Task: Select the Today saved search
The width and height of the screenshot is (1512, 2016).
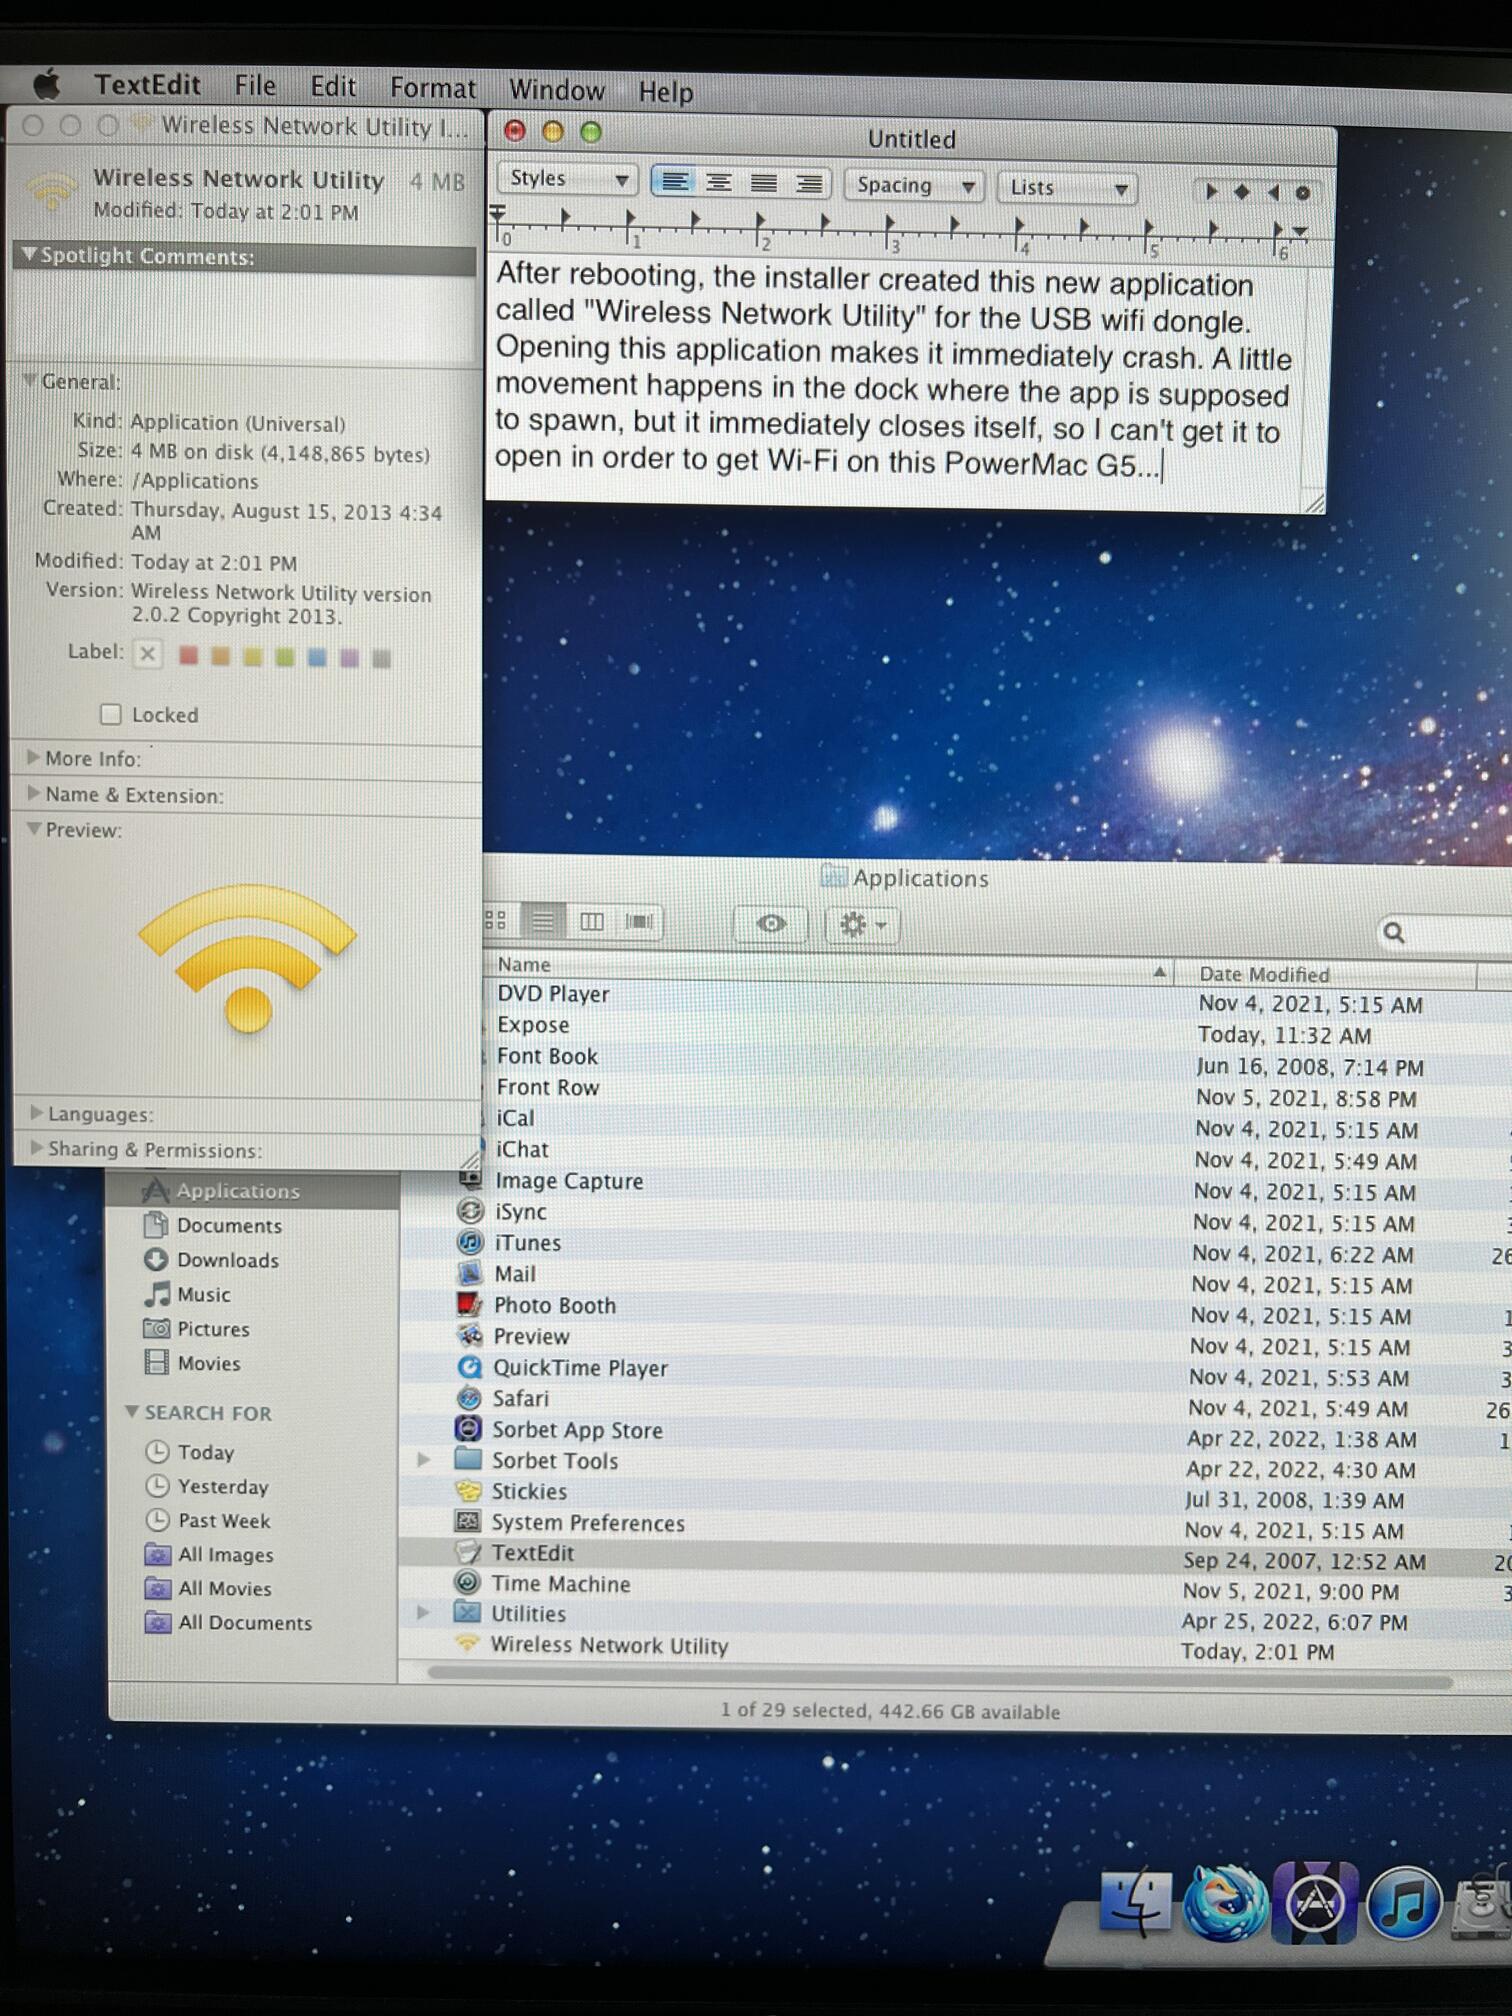Action: pos(205,1451)
